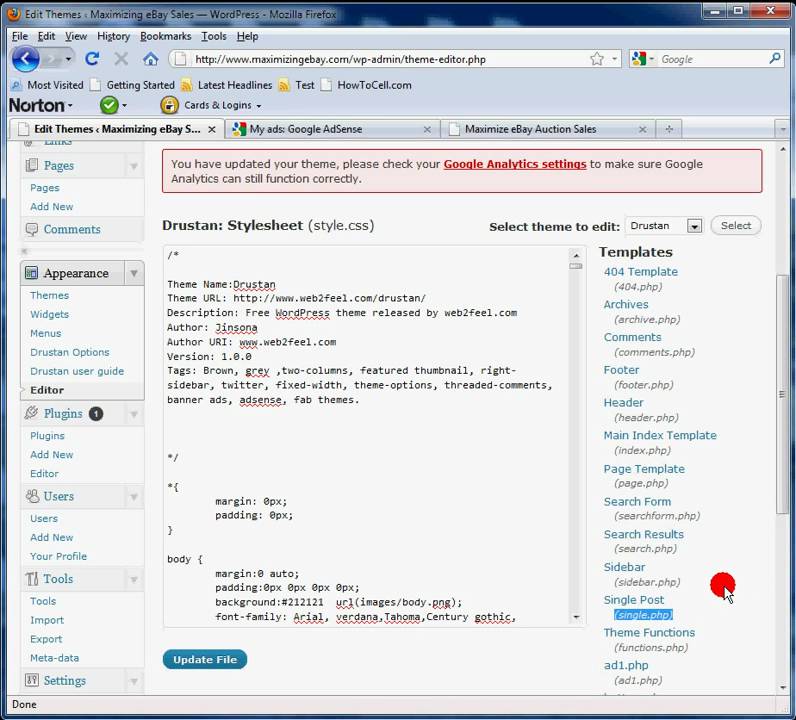Screen dimensions: 796x720
Task: Click the Plugins plug icon
Action: 31,413
